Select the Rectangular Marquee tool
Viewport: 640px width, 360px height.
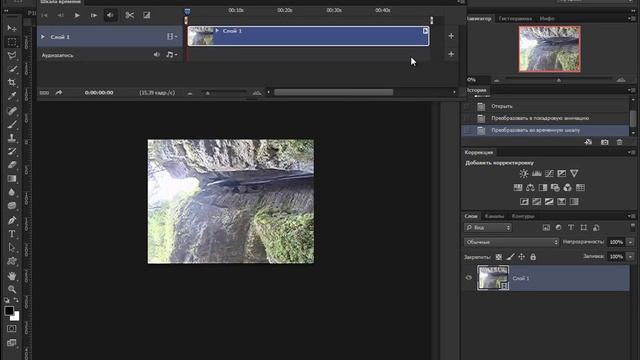pos(12,42)
